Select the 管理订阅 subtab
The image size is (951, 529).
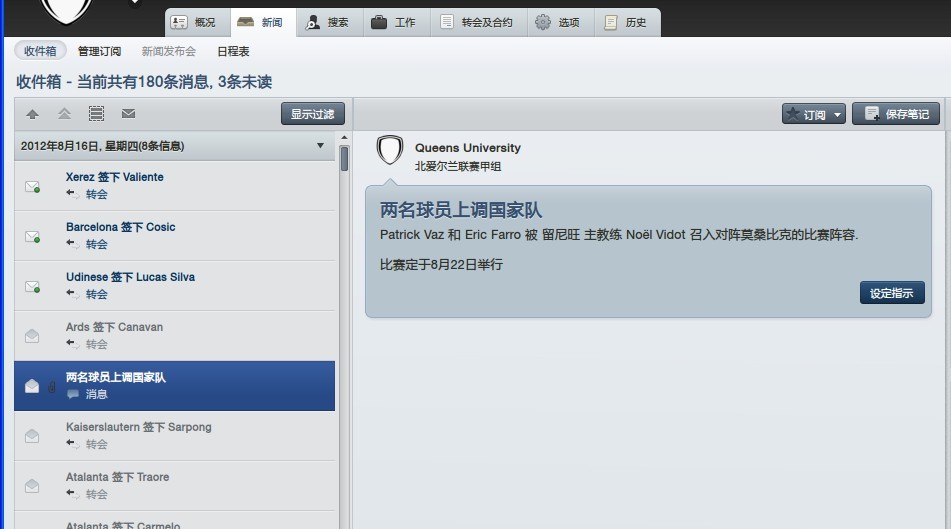(104, 51)
